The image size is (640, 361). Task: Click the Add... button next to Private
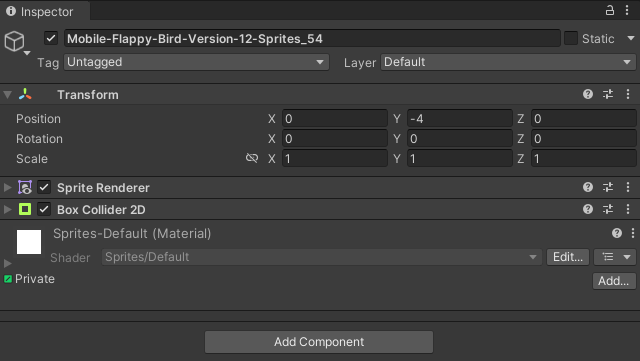tap(614, 281)
